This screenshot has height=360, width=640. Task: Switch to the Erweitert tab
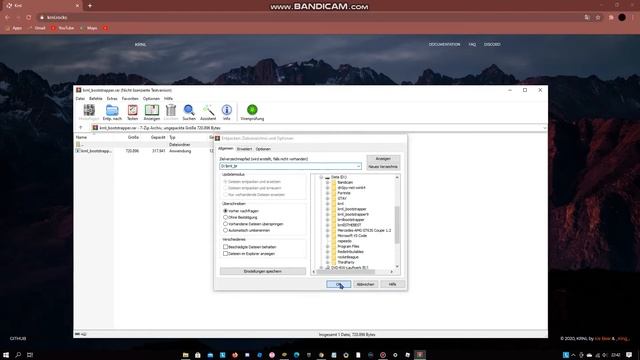(x=244, y=149)
